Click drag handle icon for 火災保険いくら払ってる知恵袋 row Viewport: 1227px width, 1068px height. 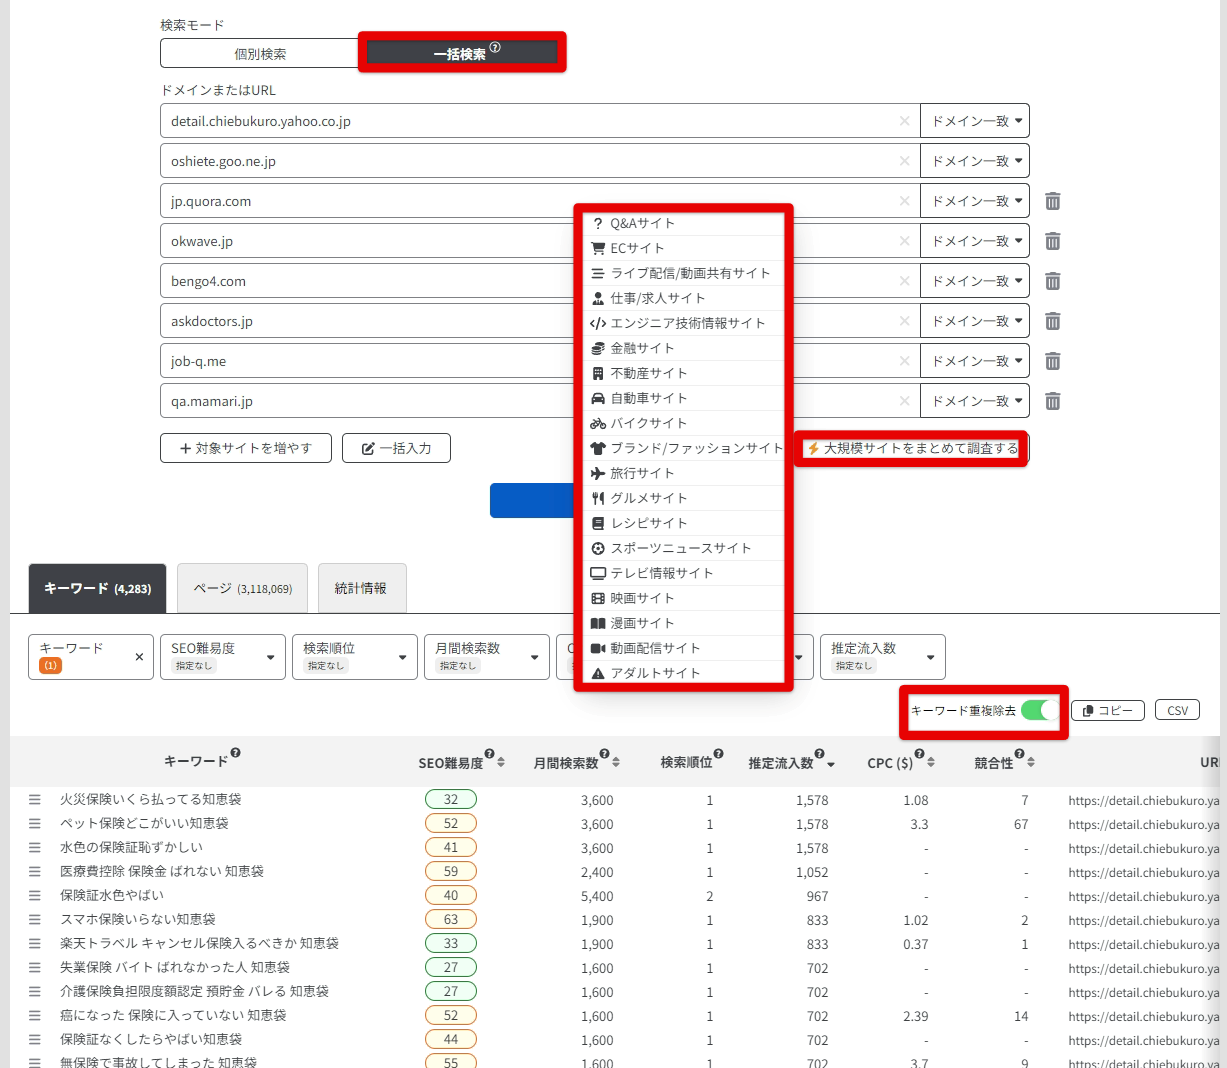click(x=35, y=800)
